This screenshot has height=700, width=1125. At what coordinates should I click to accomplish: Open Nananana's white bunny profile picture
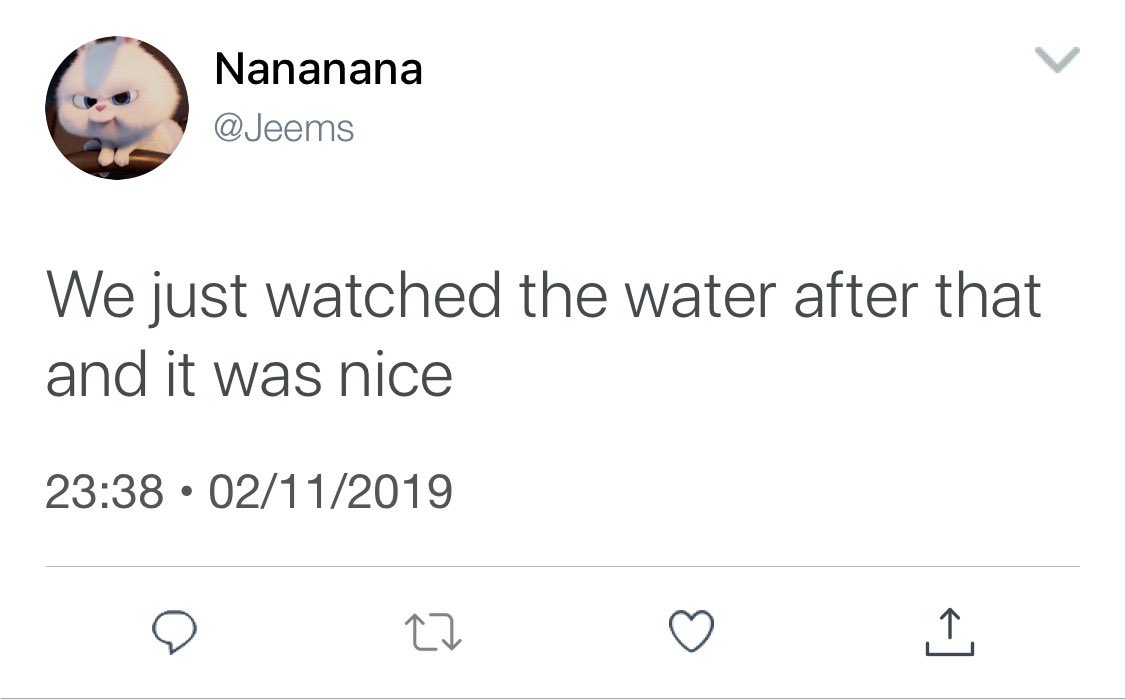click(117, 108)
